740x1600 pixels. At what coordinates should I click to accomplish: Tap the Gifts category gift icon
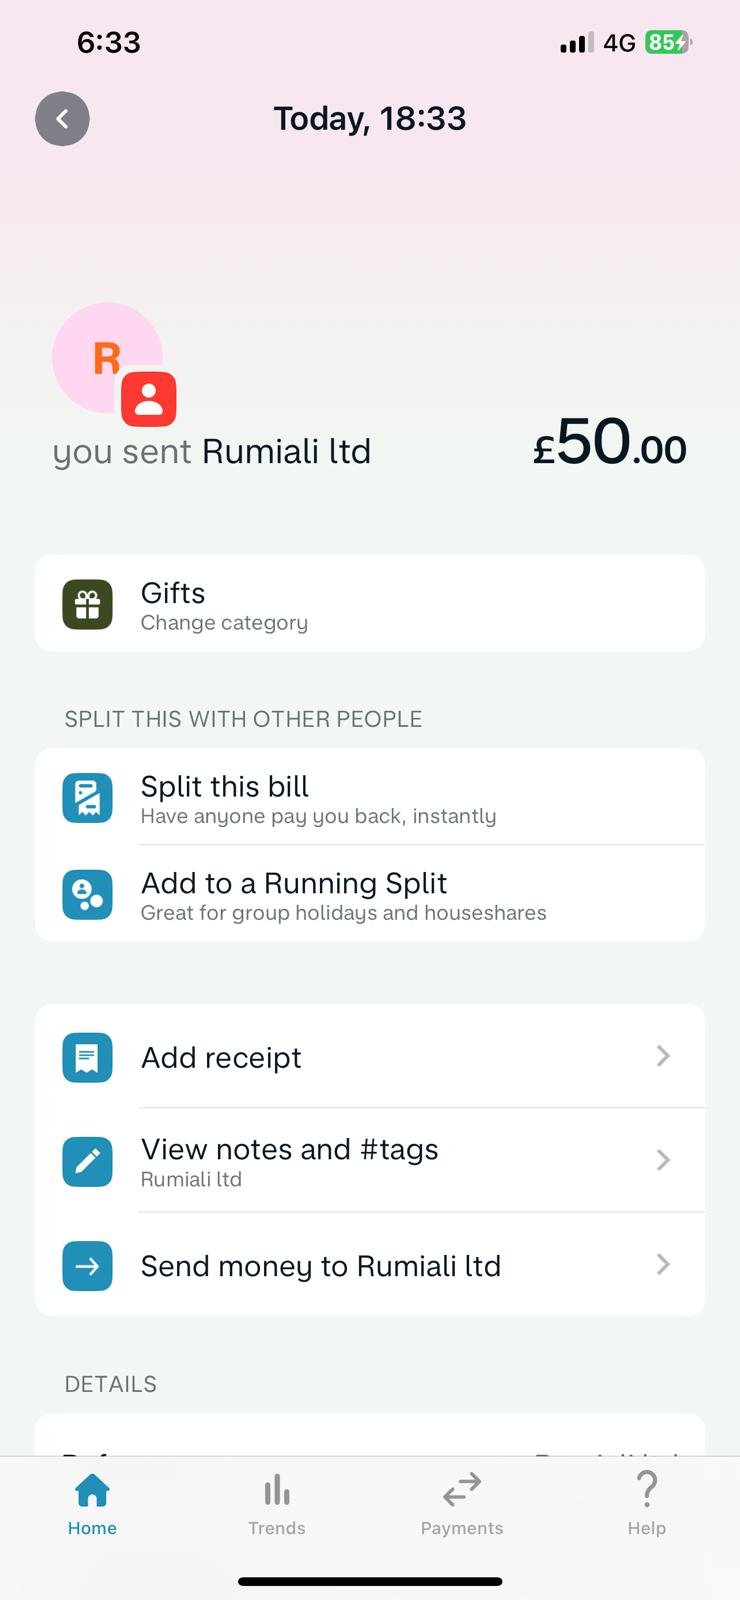[87, 604]
